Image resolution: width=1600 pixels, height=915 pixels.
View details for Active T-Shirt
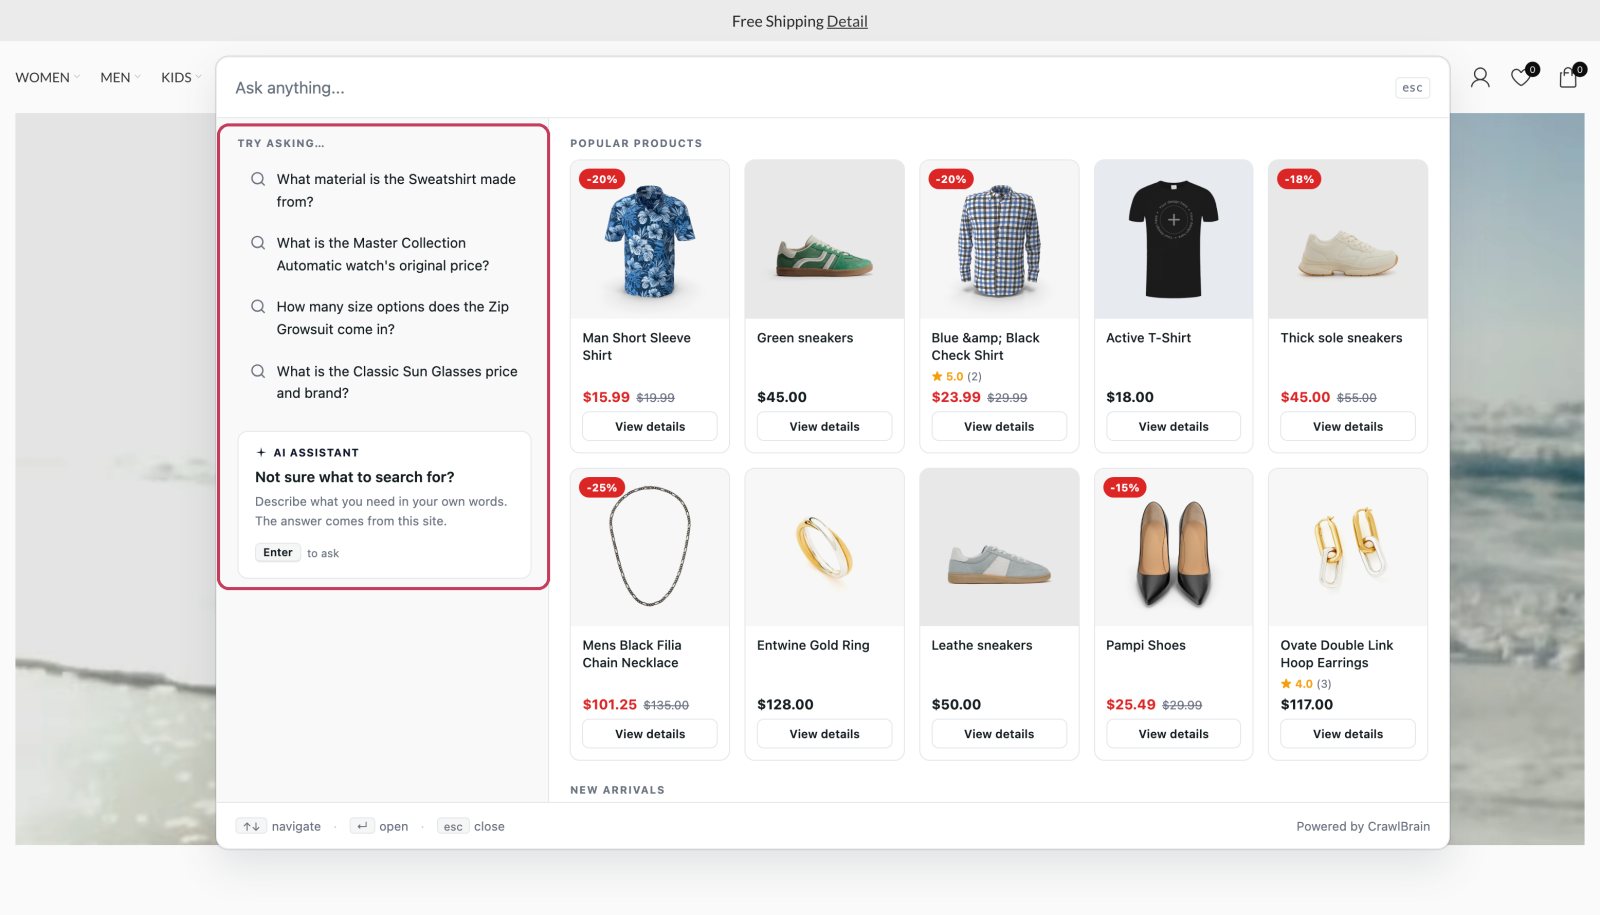1174,426
